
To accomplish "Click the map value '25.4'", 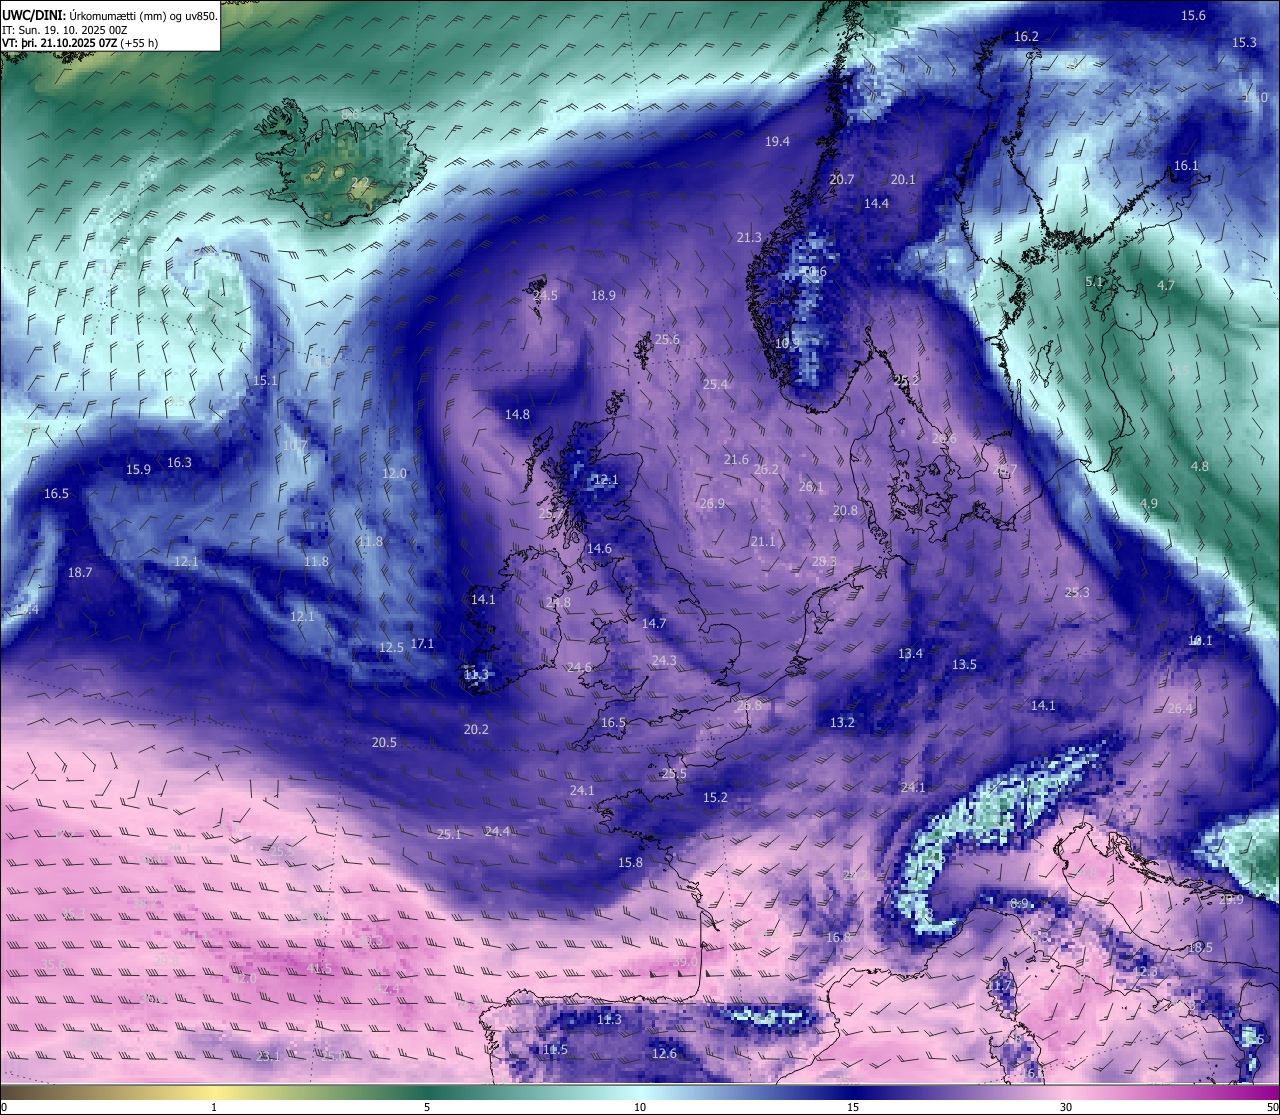I will pyautogui.click(x=715, y=384).
